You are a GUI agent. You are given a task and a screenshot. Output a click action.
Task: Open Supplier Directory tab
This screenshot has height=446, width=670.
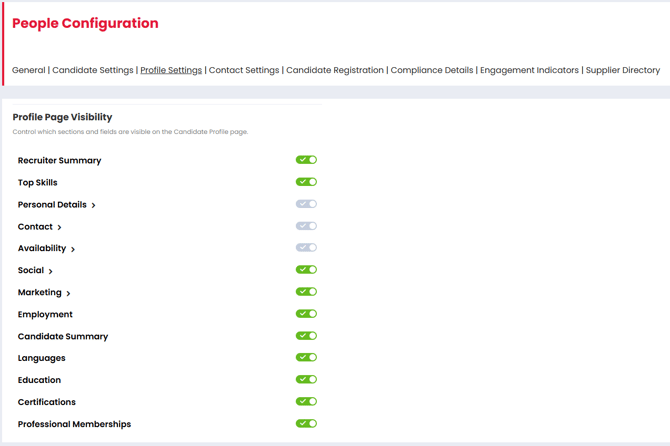[622, 70]
